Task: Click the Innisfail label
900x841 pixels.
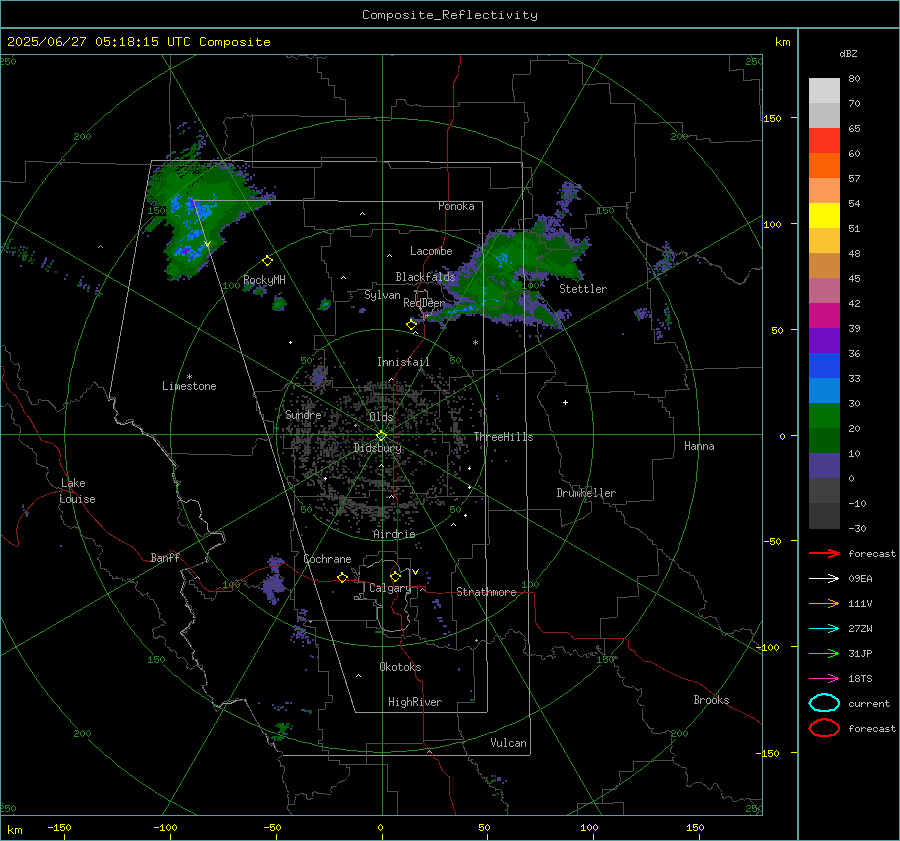Action: coord(403,362)
